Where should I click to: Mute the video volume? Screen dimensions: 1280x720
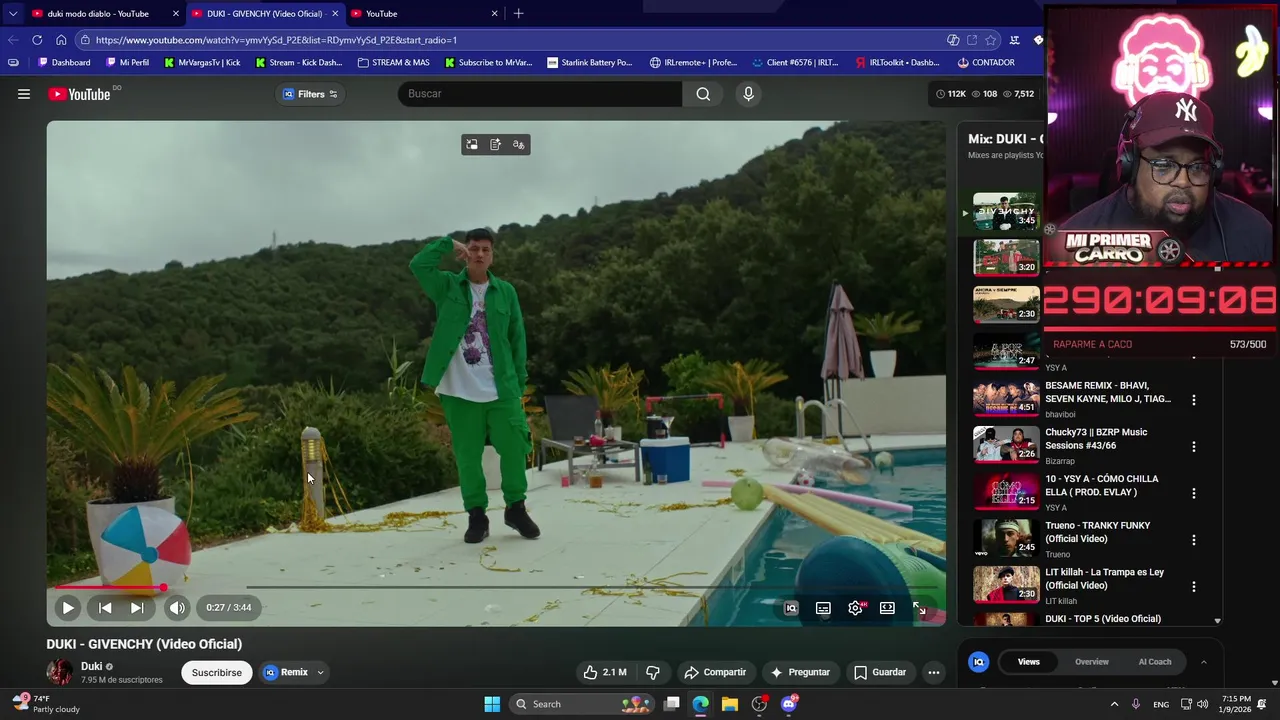[177, 608]
